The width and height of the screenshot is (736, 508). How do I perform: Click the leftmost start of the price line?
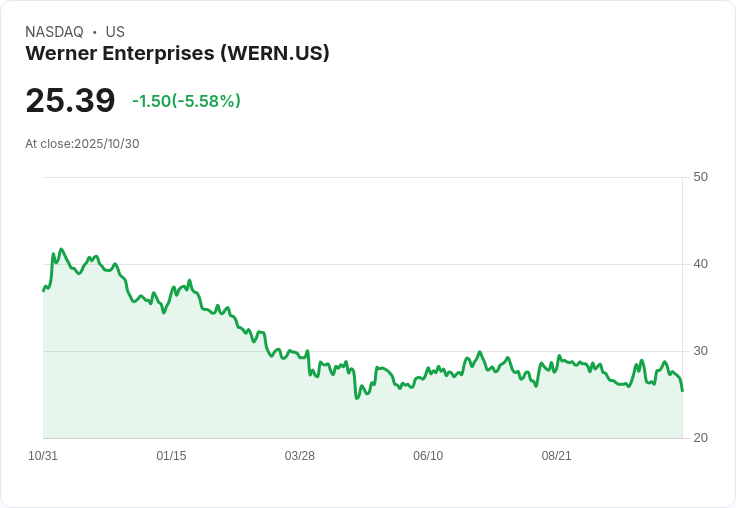43,290
